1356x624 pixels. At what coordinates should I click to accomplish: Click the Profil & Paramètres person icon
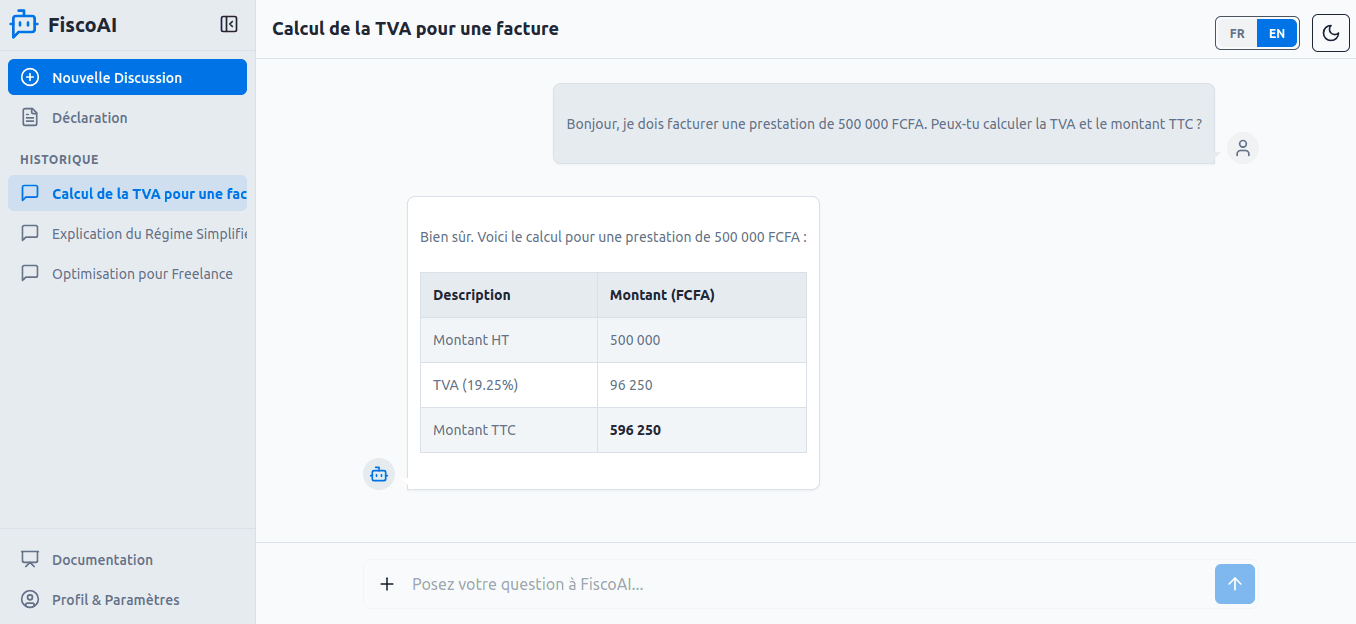(30, 599)
